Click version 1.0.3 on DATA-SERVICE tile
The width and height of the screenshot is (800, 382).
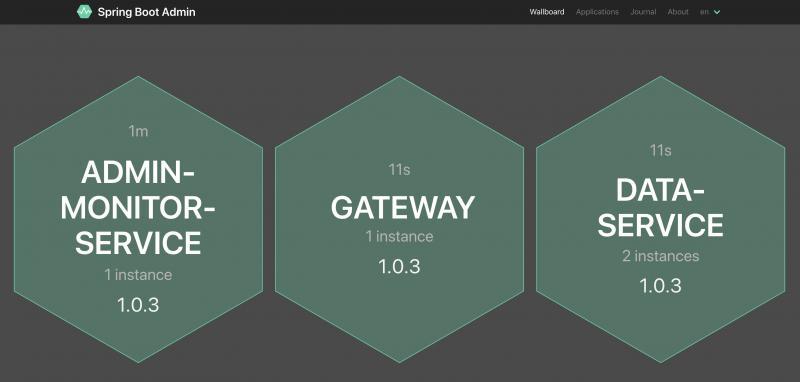(x=661, y=286)
